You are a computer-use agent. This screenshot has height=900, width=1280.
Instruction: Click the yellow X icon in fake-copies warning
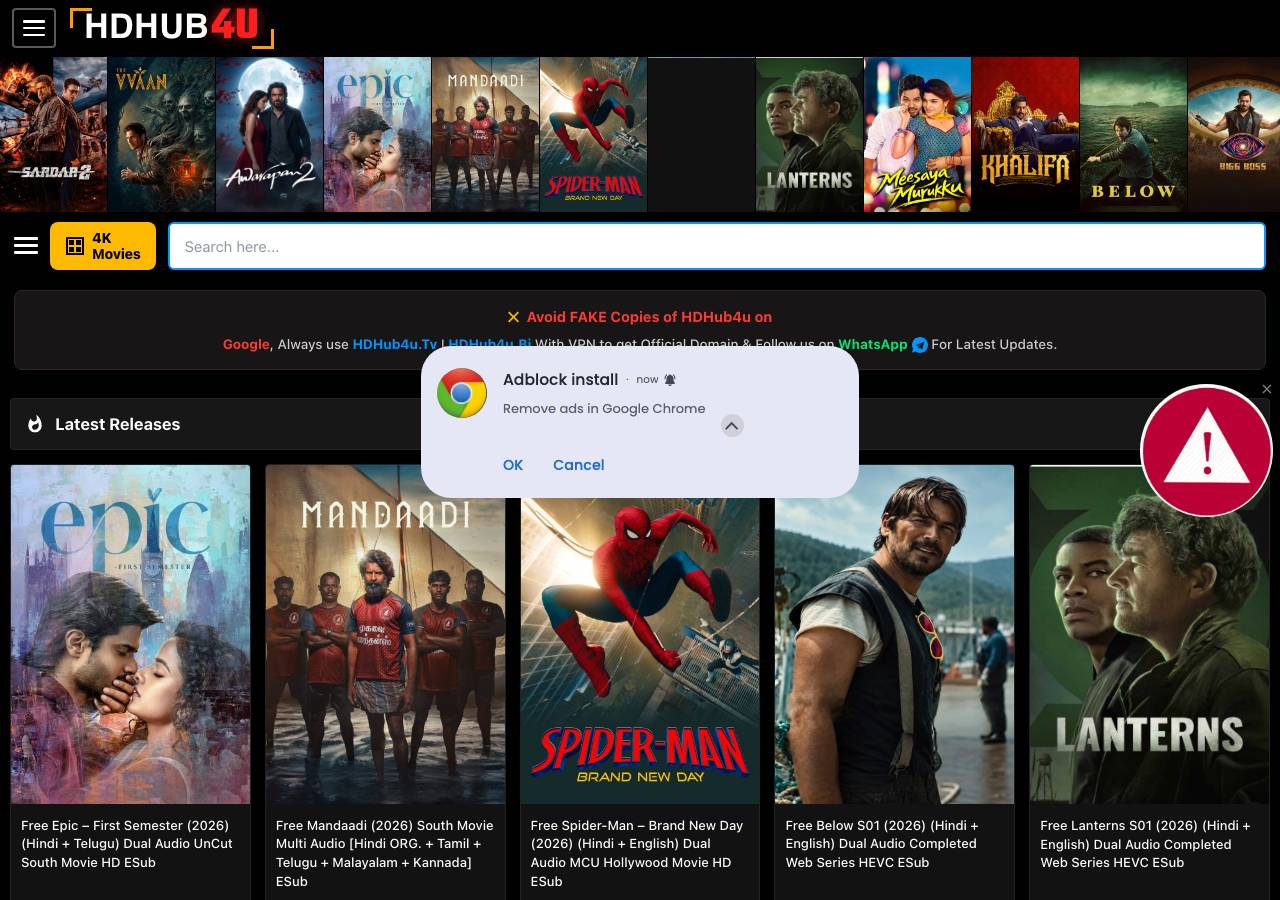click(x=513, y=317)
